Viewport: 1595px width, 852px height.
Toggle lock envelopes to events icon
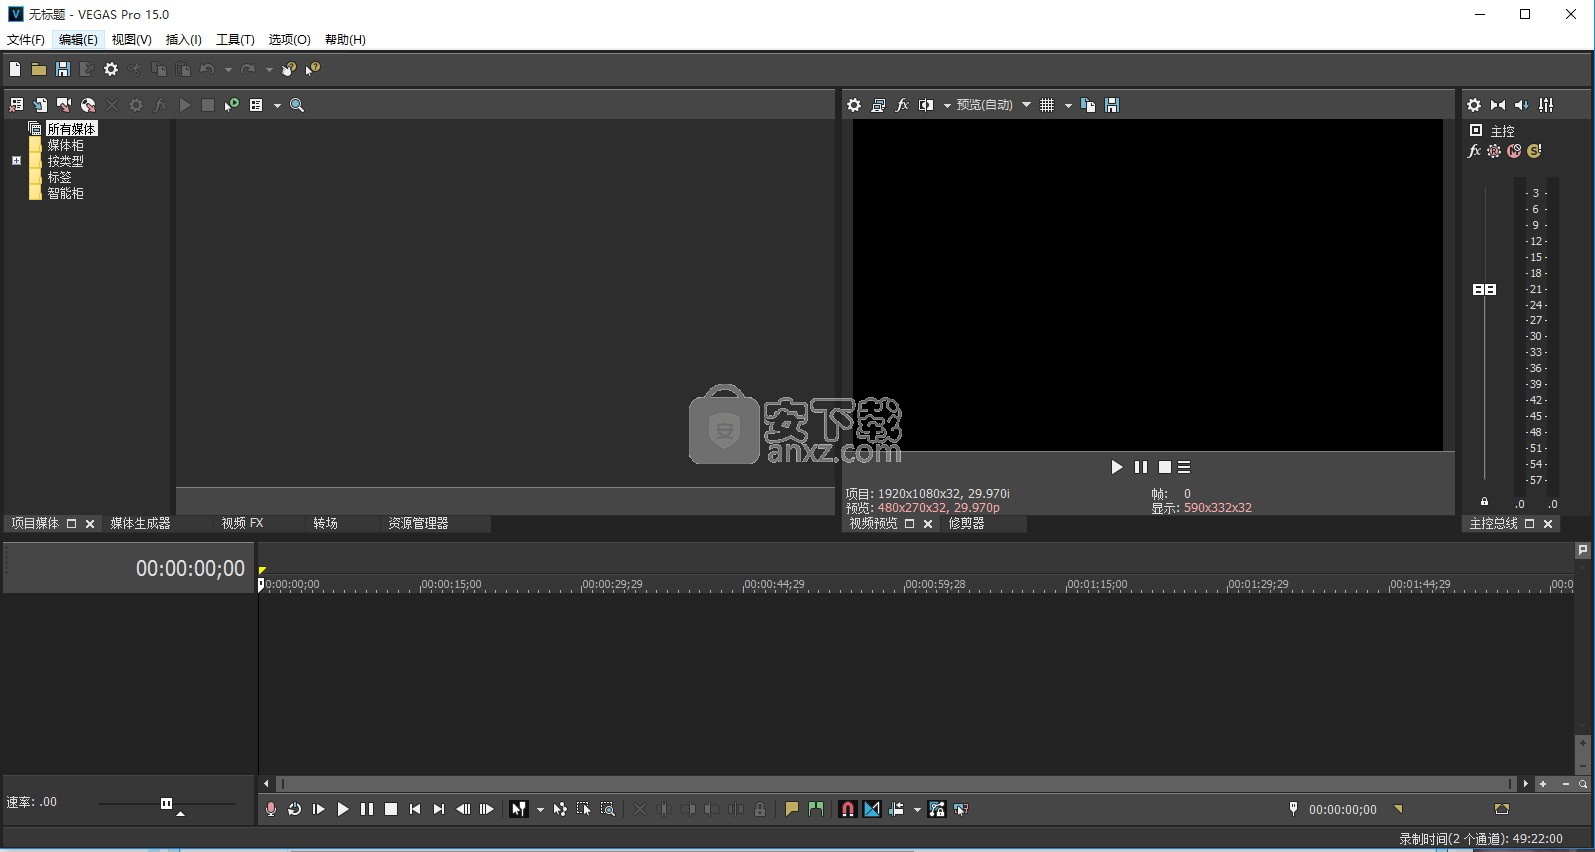pyautogui.click(x=937, y=809)
